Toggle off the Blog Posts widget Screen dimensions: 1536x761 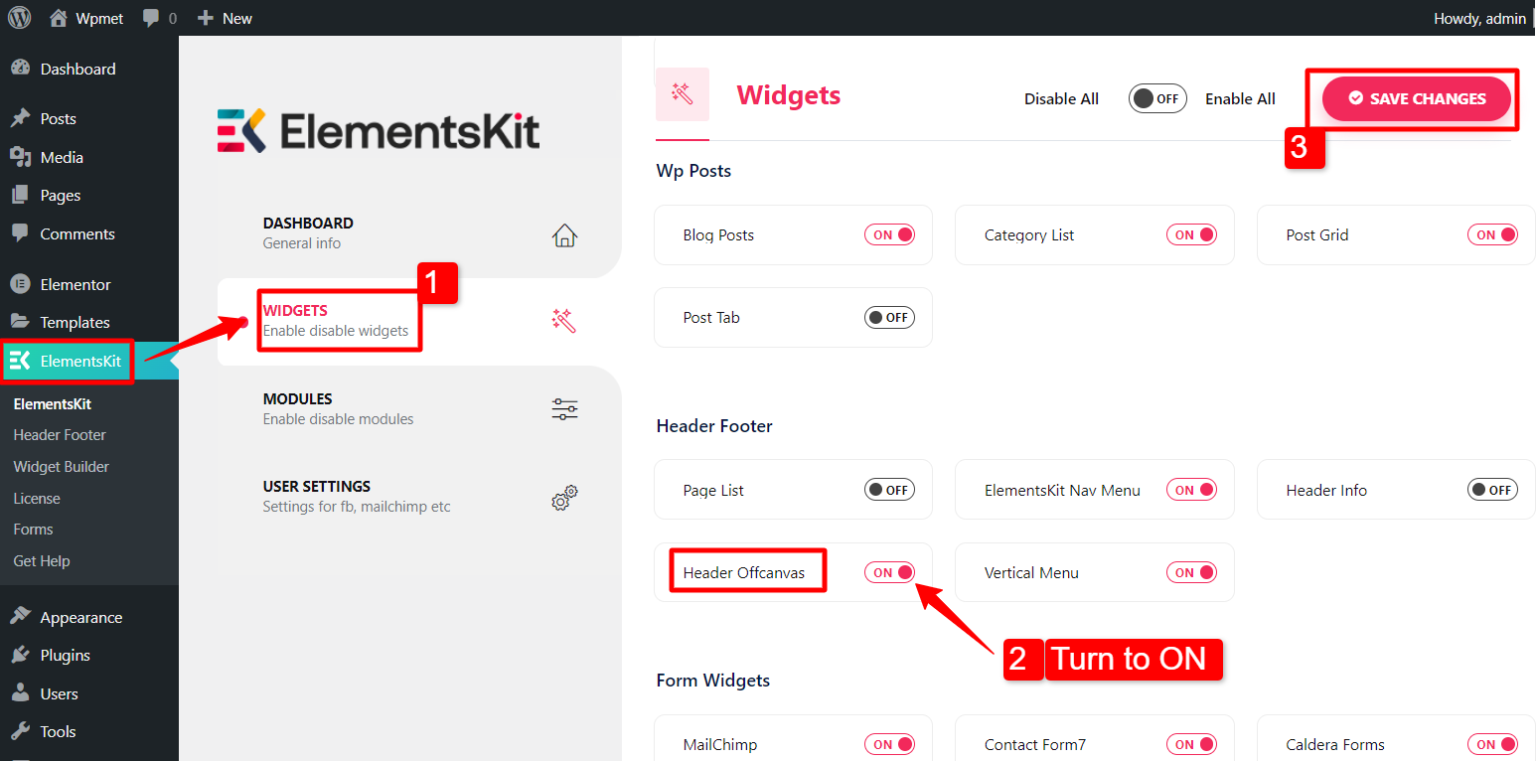click(889, 235)
